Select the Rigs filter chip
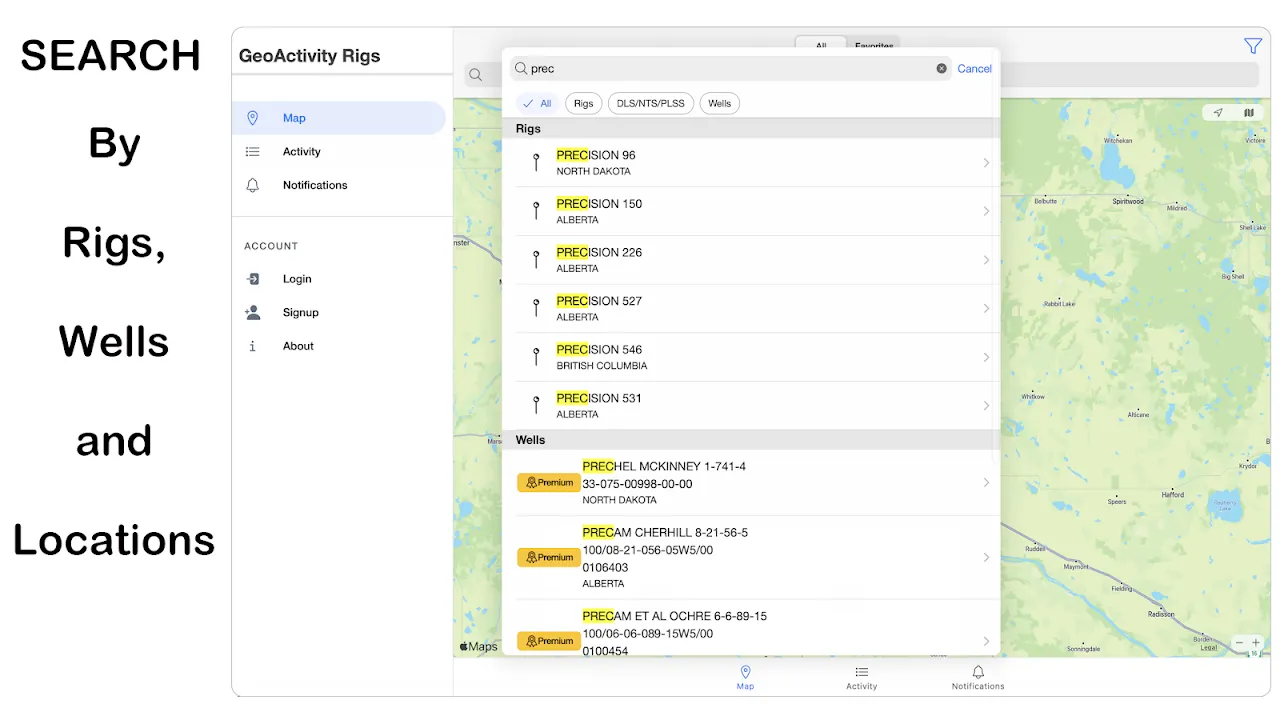 coord(584,103)
